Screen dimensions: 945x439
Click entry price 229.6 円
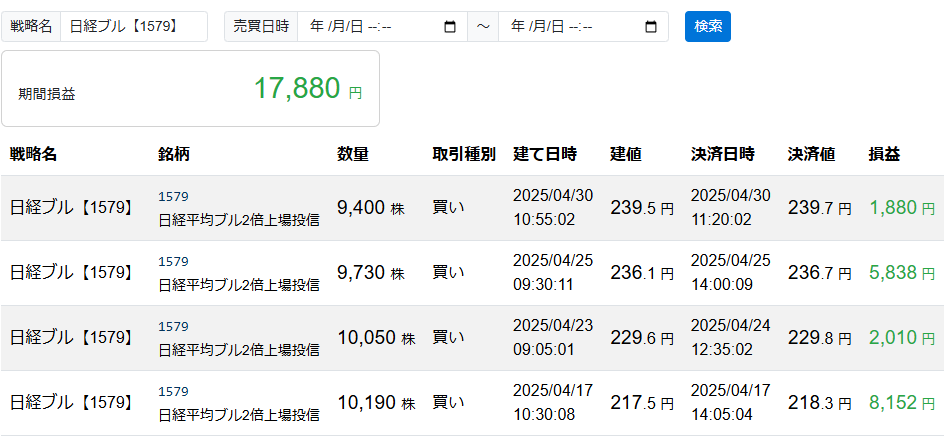click(642, 338)
